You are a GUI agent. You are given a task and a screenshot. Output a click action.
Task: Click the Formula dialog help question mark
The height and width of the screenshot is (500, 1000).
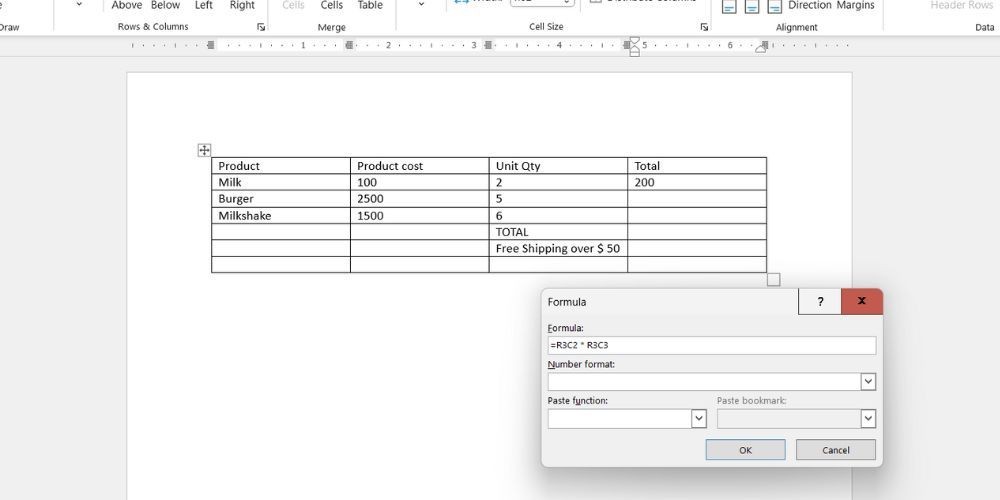(x=820, y=302)
